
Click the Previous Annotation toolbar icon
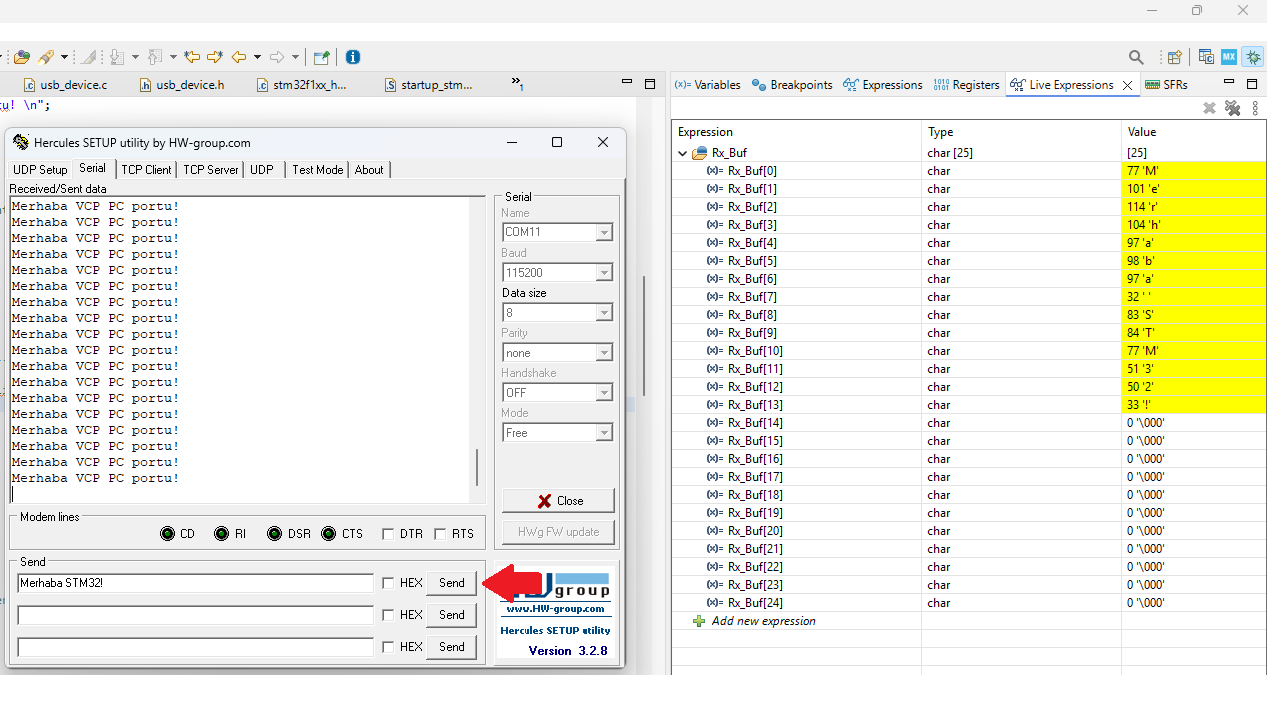click(x=156, y=57)
